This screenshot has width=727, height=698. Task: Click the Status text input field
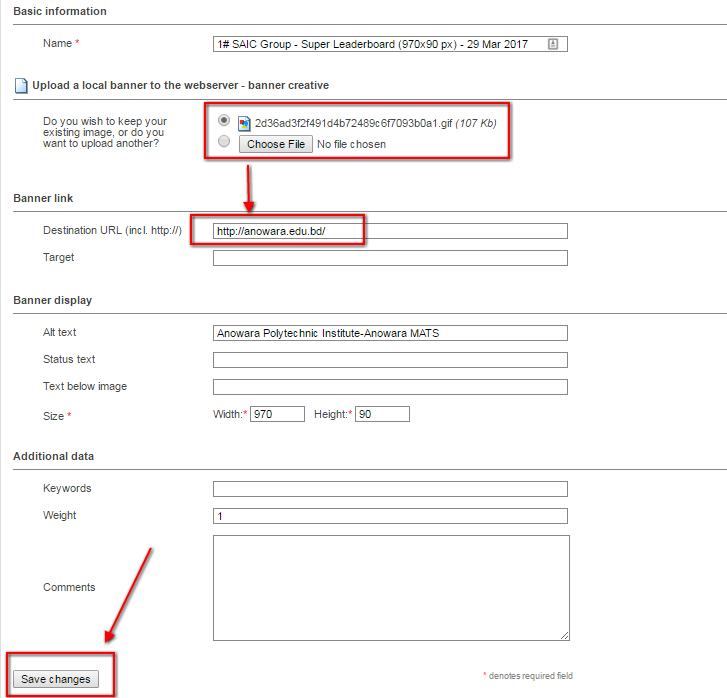point(390,360)
